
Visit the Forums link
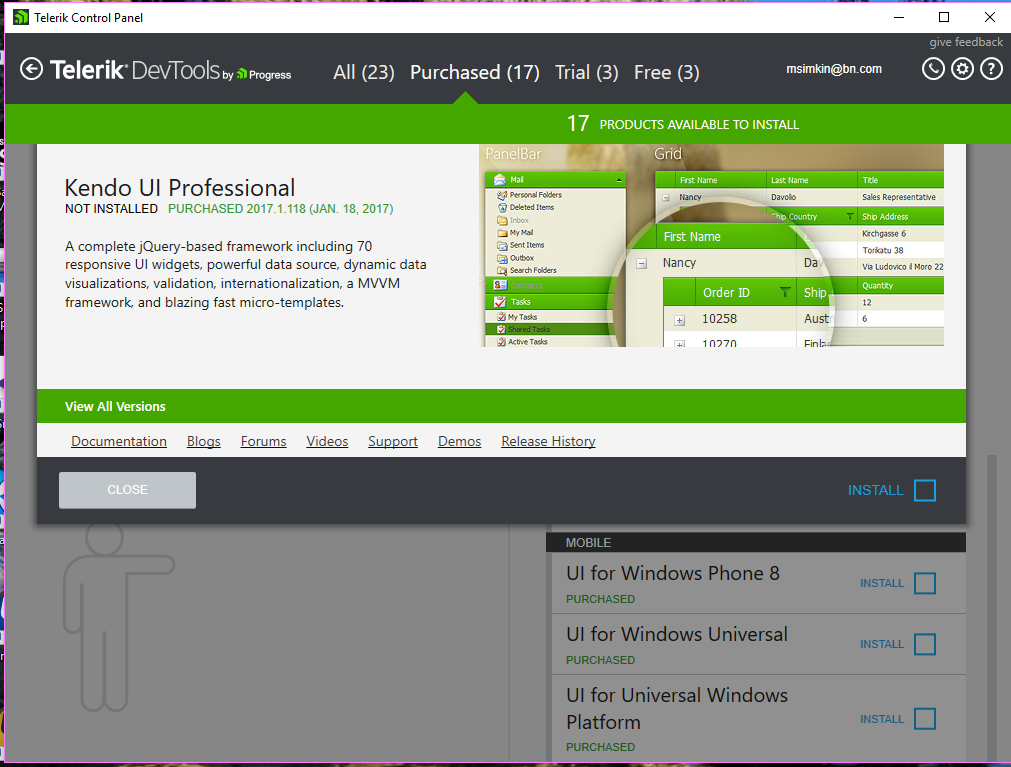click(263, 442)
